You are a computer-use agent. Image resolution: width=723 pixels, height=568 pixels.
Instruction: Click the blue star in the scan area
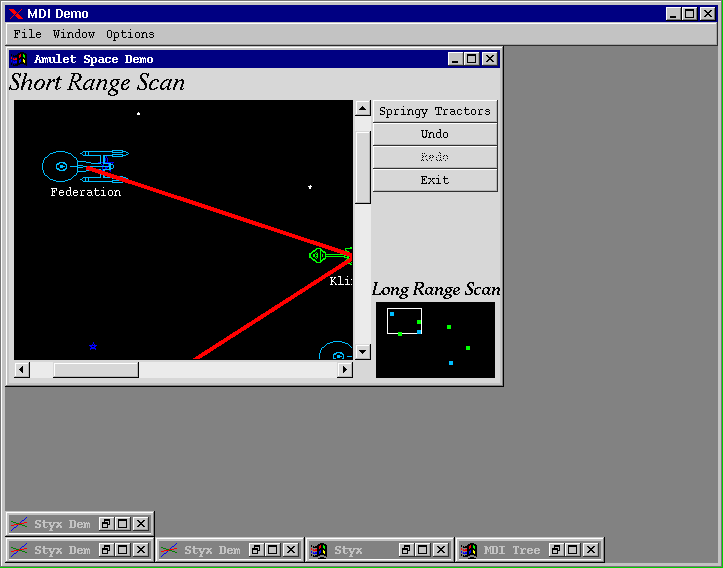coord(93,346)
